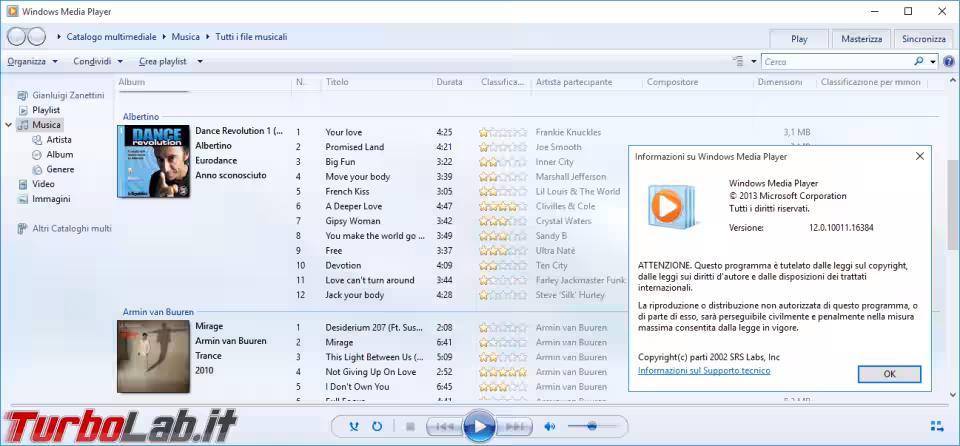Screen dimensions: 960x446
Task: Open Artista view under Musica
Action: (52, 140)
